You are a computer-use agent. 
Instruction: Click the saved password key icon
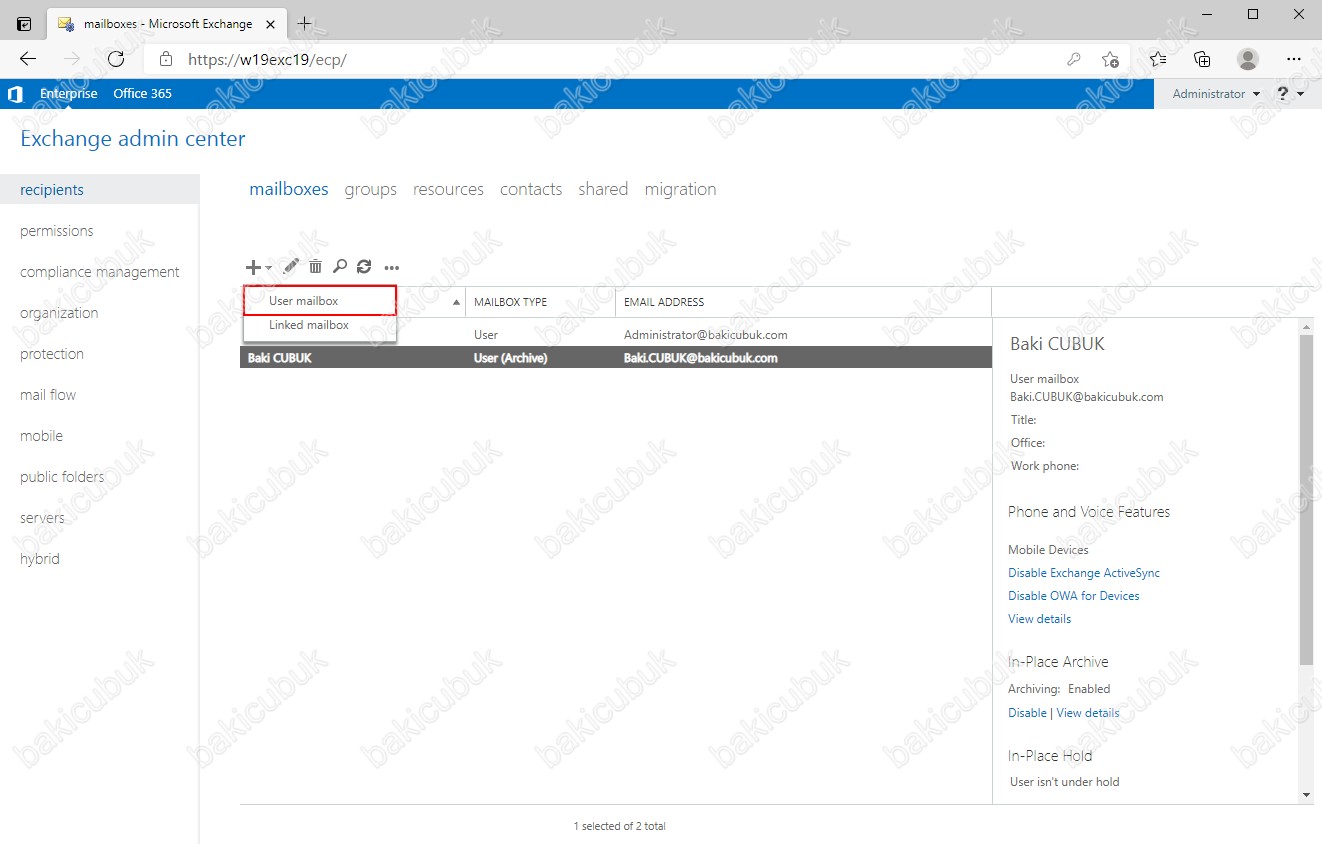(x=1074, y=59)
